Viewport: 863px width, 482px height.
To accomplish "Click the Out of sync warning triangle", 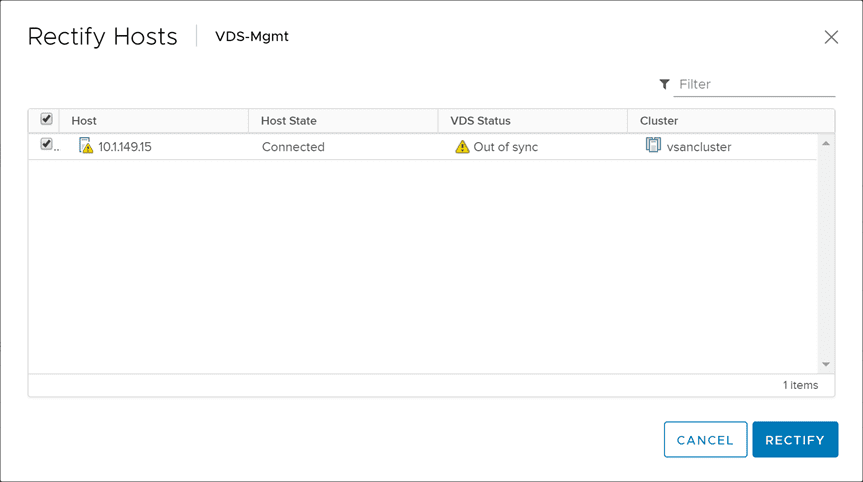I will point(462,147).
